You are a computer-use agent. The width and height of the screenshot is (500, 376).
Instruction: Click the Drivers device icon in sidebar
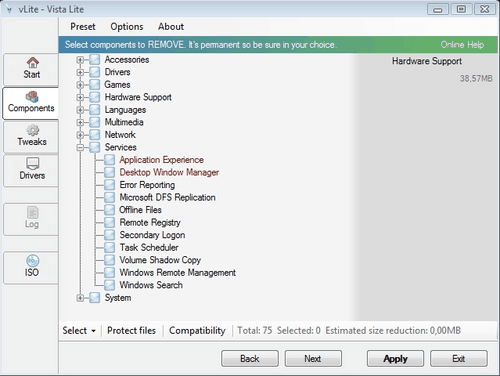pyautogui.click(x=32, y=164)
